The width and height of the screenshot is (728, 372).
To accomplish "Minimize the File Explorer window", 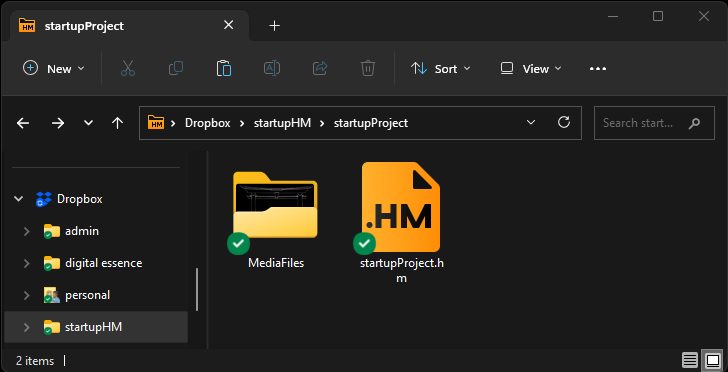I will tap(613, 16).
